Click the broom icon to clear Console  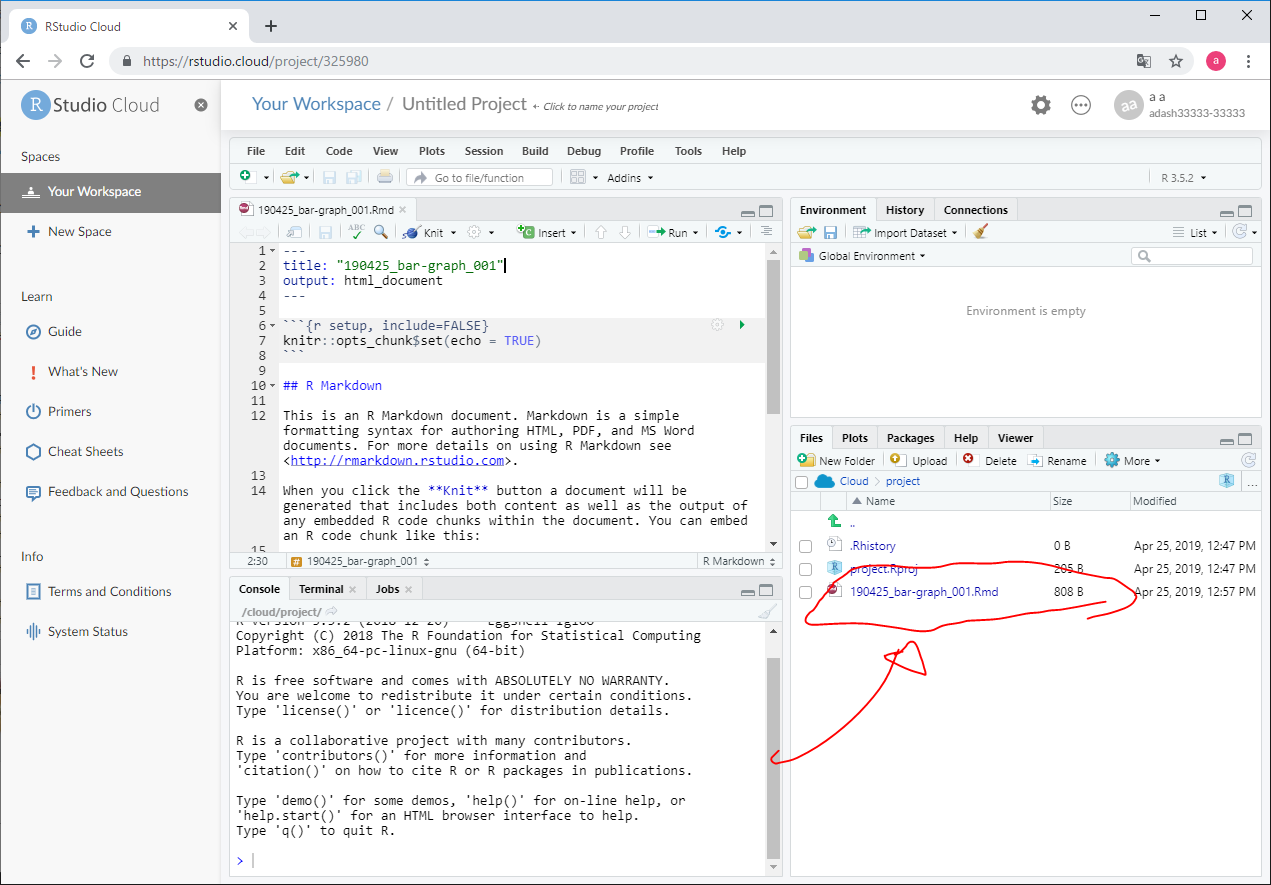coord(767,612)
